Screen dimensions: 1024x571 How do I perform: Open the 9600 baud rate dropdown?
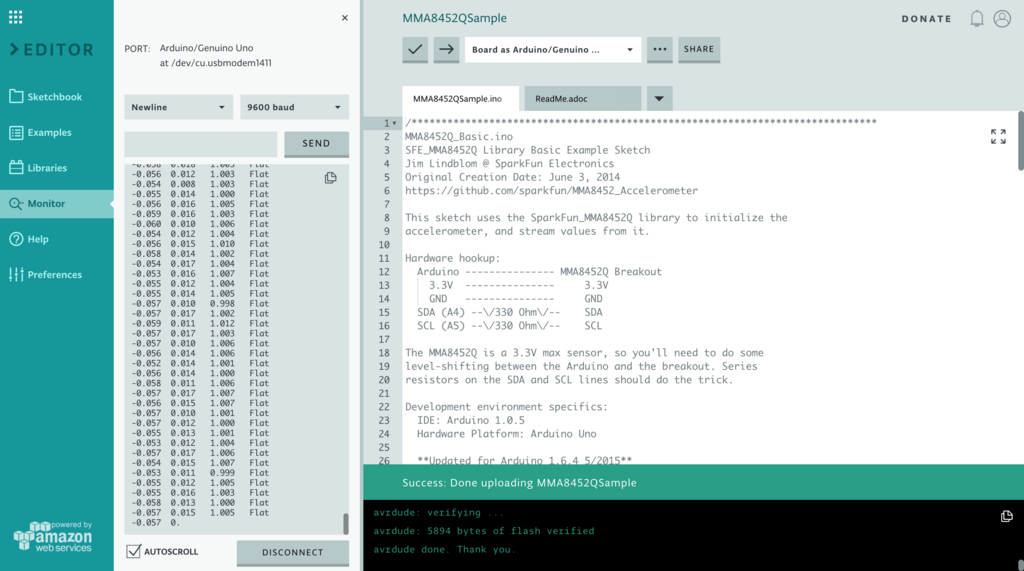click(295, 107)
